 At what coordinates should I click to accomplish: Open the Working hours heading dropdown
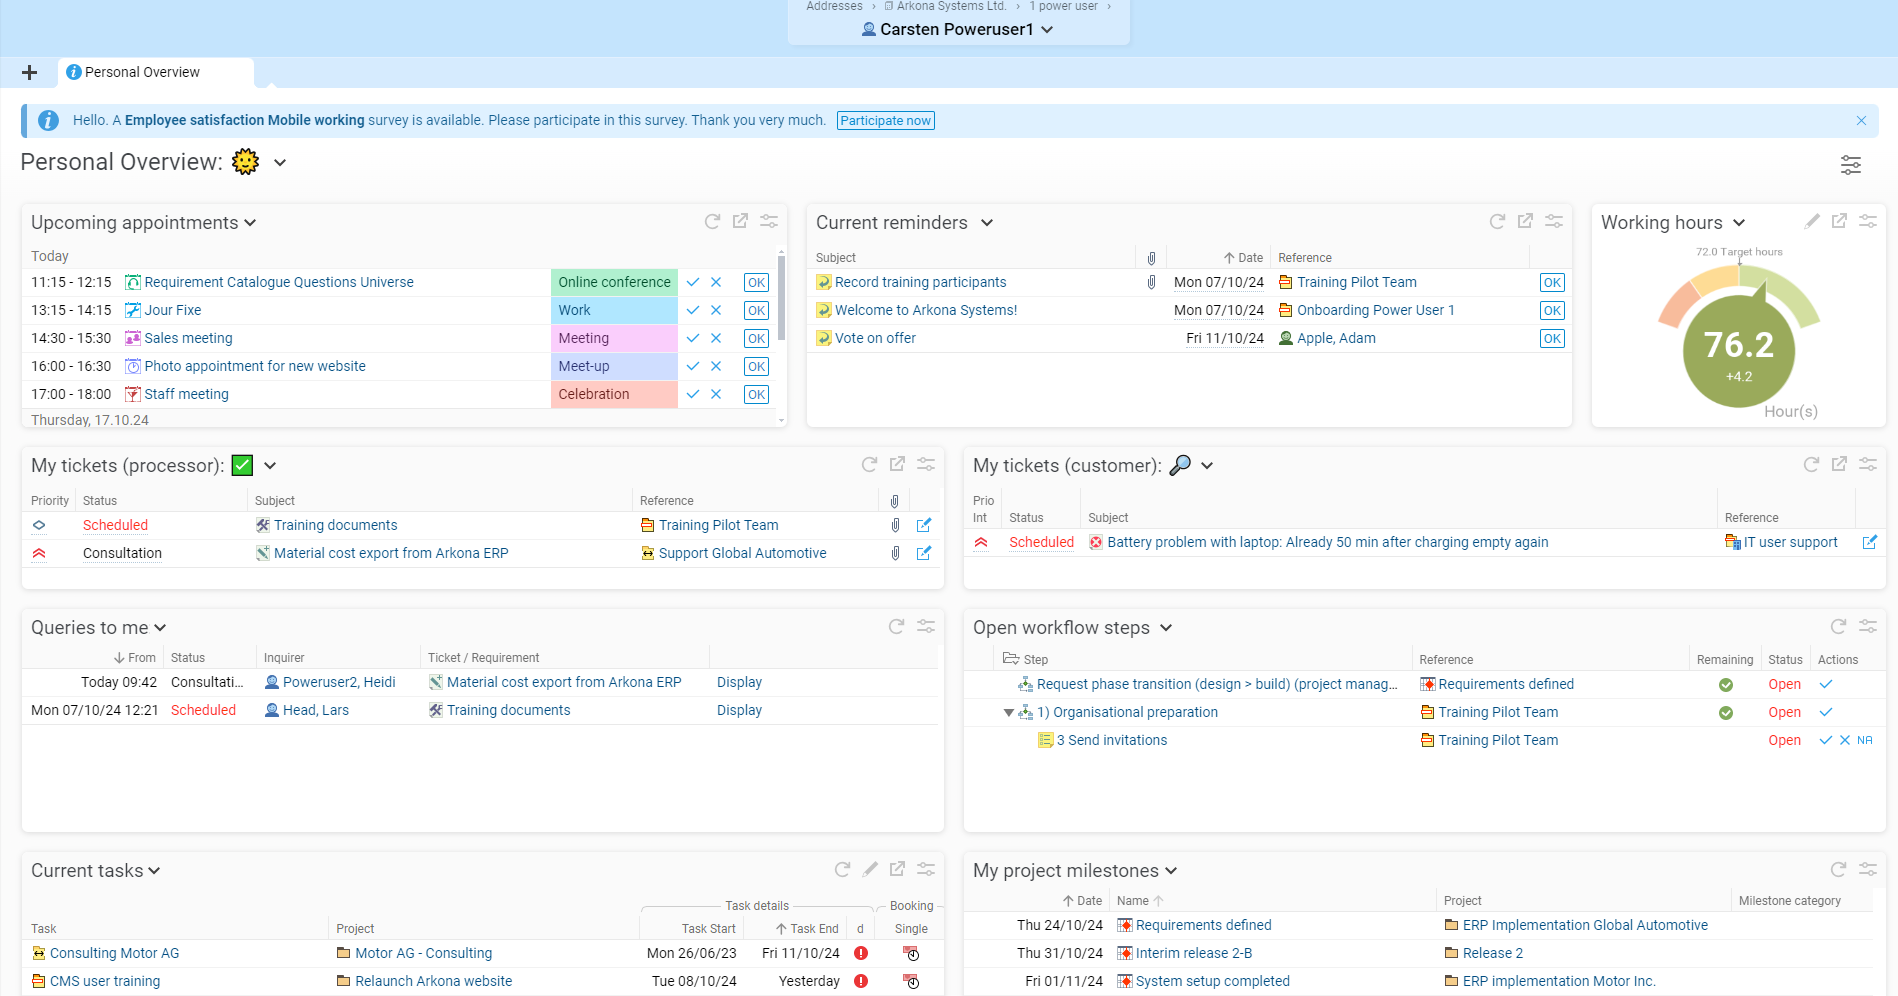pos(1739,222)
